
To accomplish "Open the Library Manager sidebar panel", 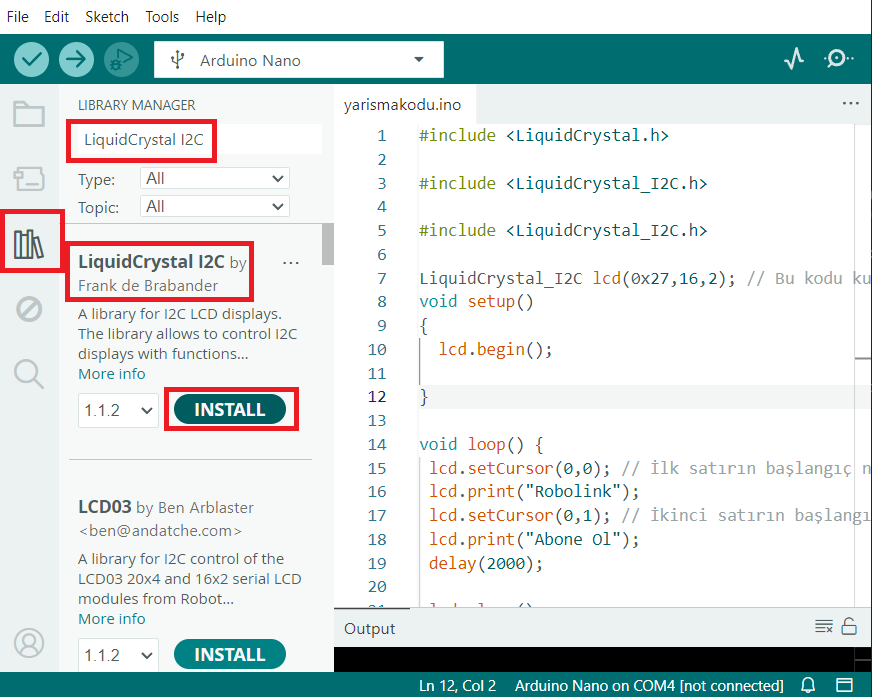I will [x=29, y=242].
